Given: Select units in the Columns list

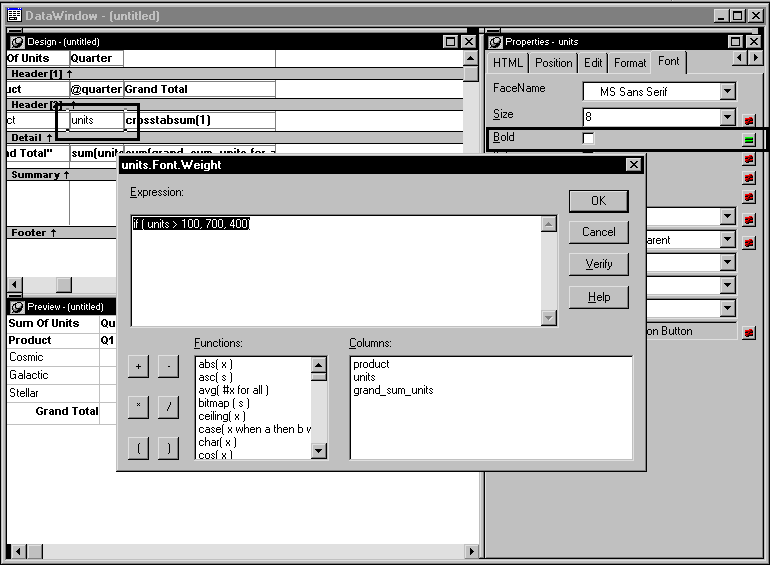Looking at the screenshot, I should pyautogui.click(x=364, y=377).
